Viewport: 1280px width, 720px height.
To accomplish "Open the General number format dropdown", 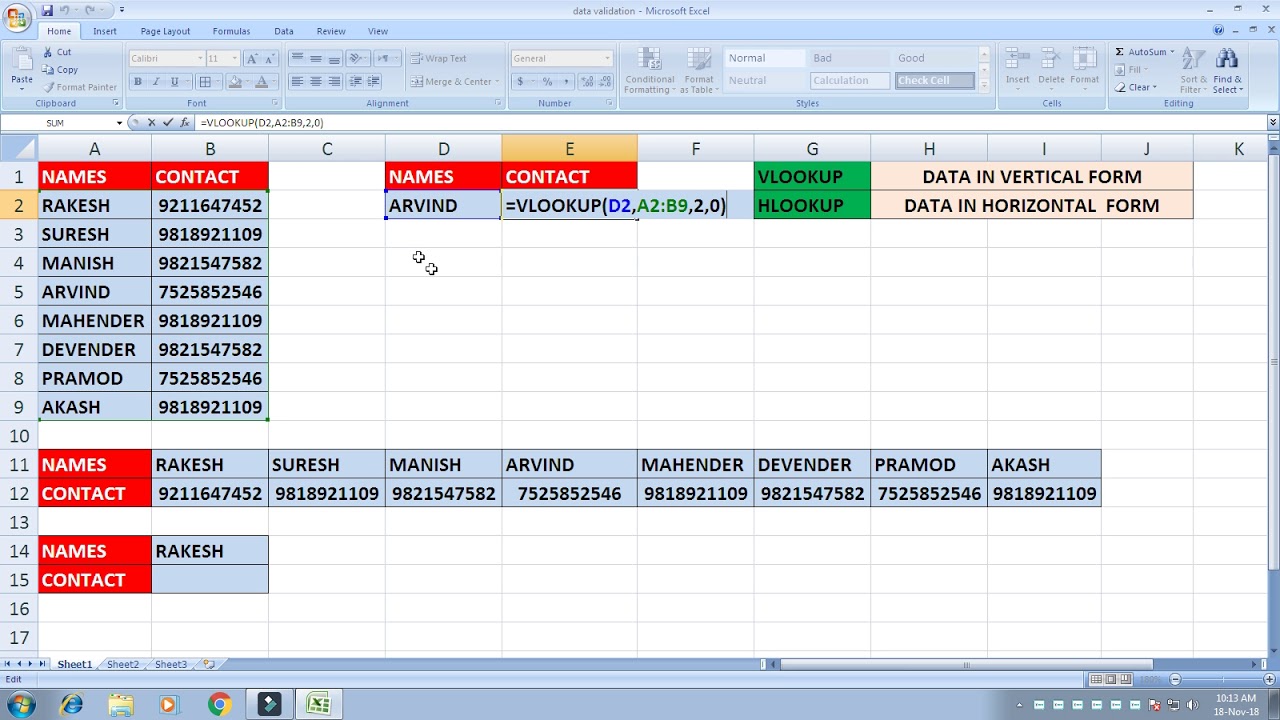I will (x=607, y=58).
